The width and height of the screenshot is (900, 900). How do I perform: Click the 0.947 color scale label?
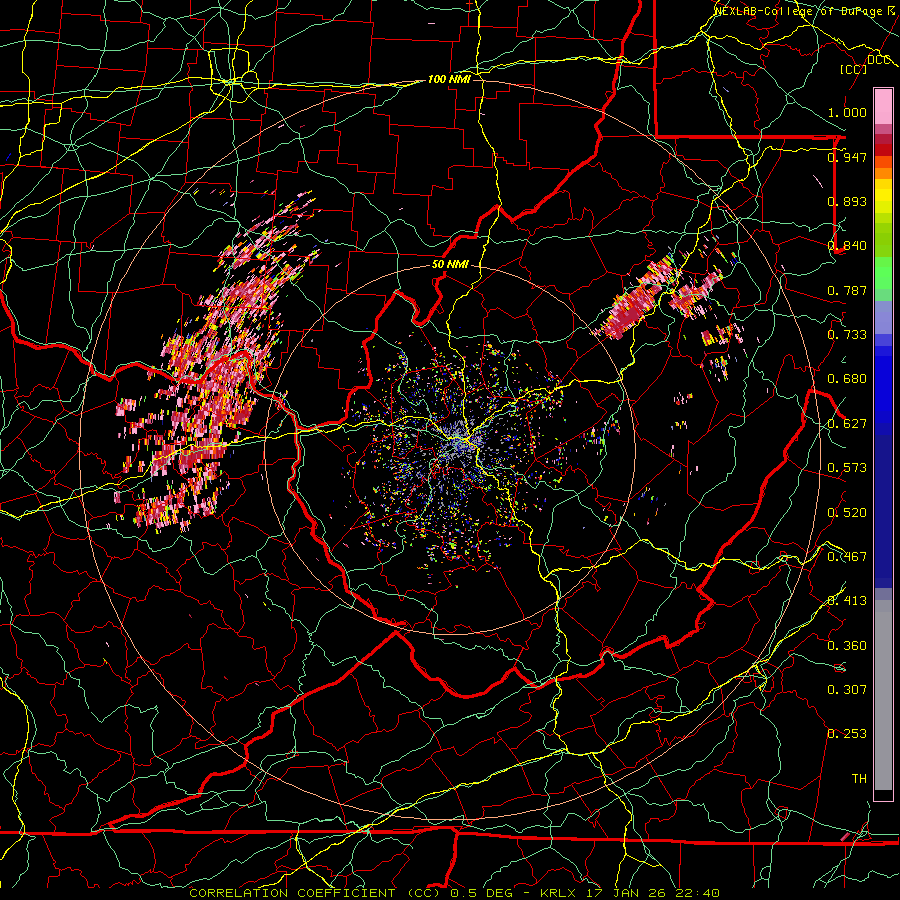tap(847, 157)
